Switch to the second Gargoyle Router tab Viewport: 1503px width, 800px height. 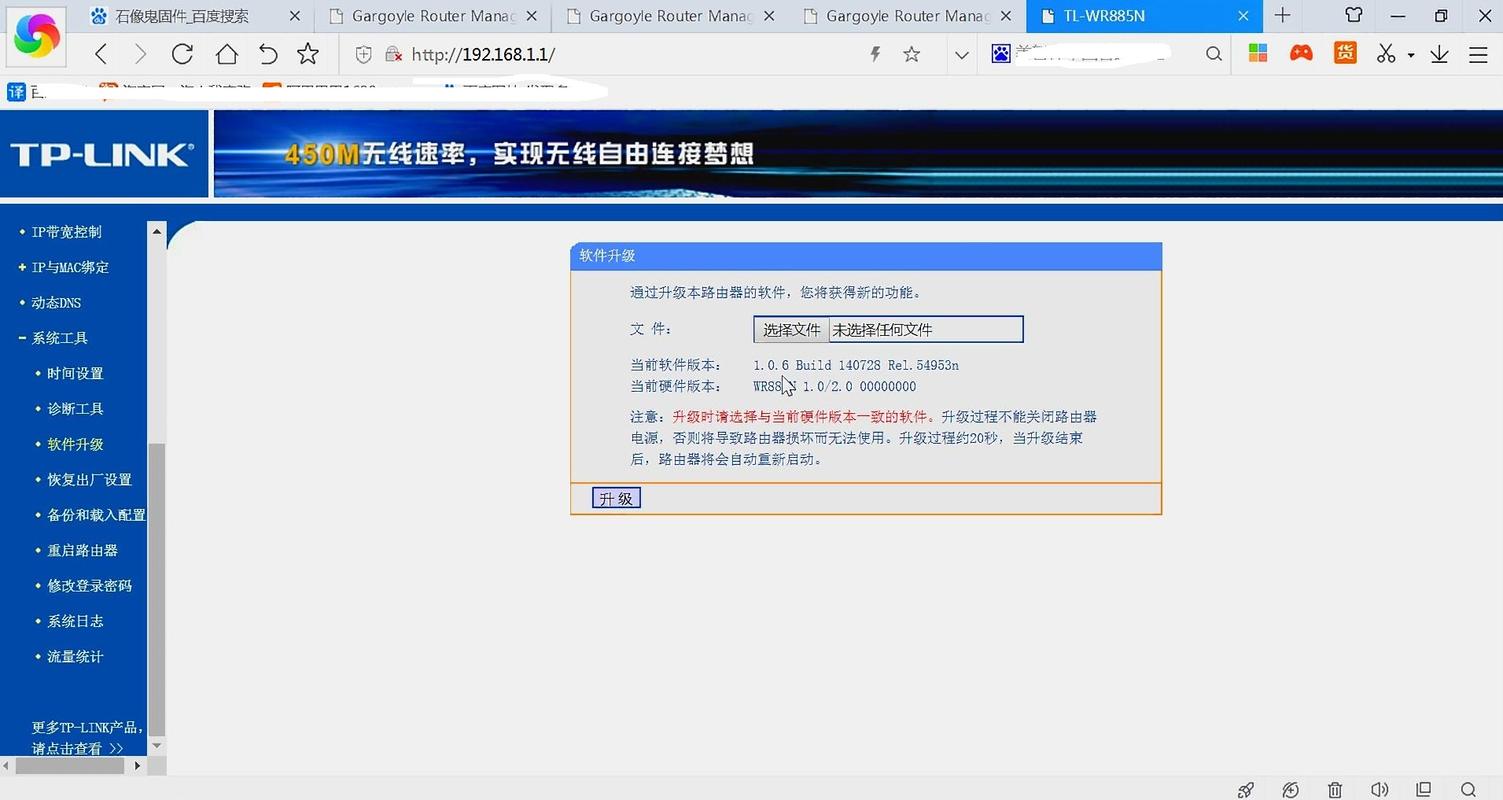tap(669, 16)
